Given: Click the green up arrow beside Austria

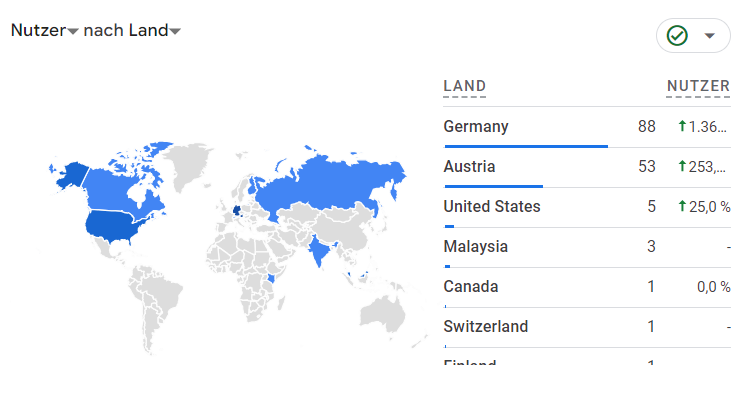Looking at the screenshot, I should 683,166.
